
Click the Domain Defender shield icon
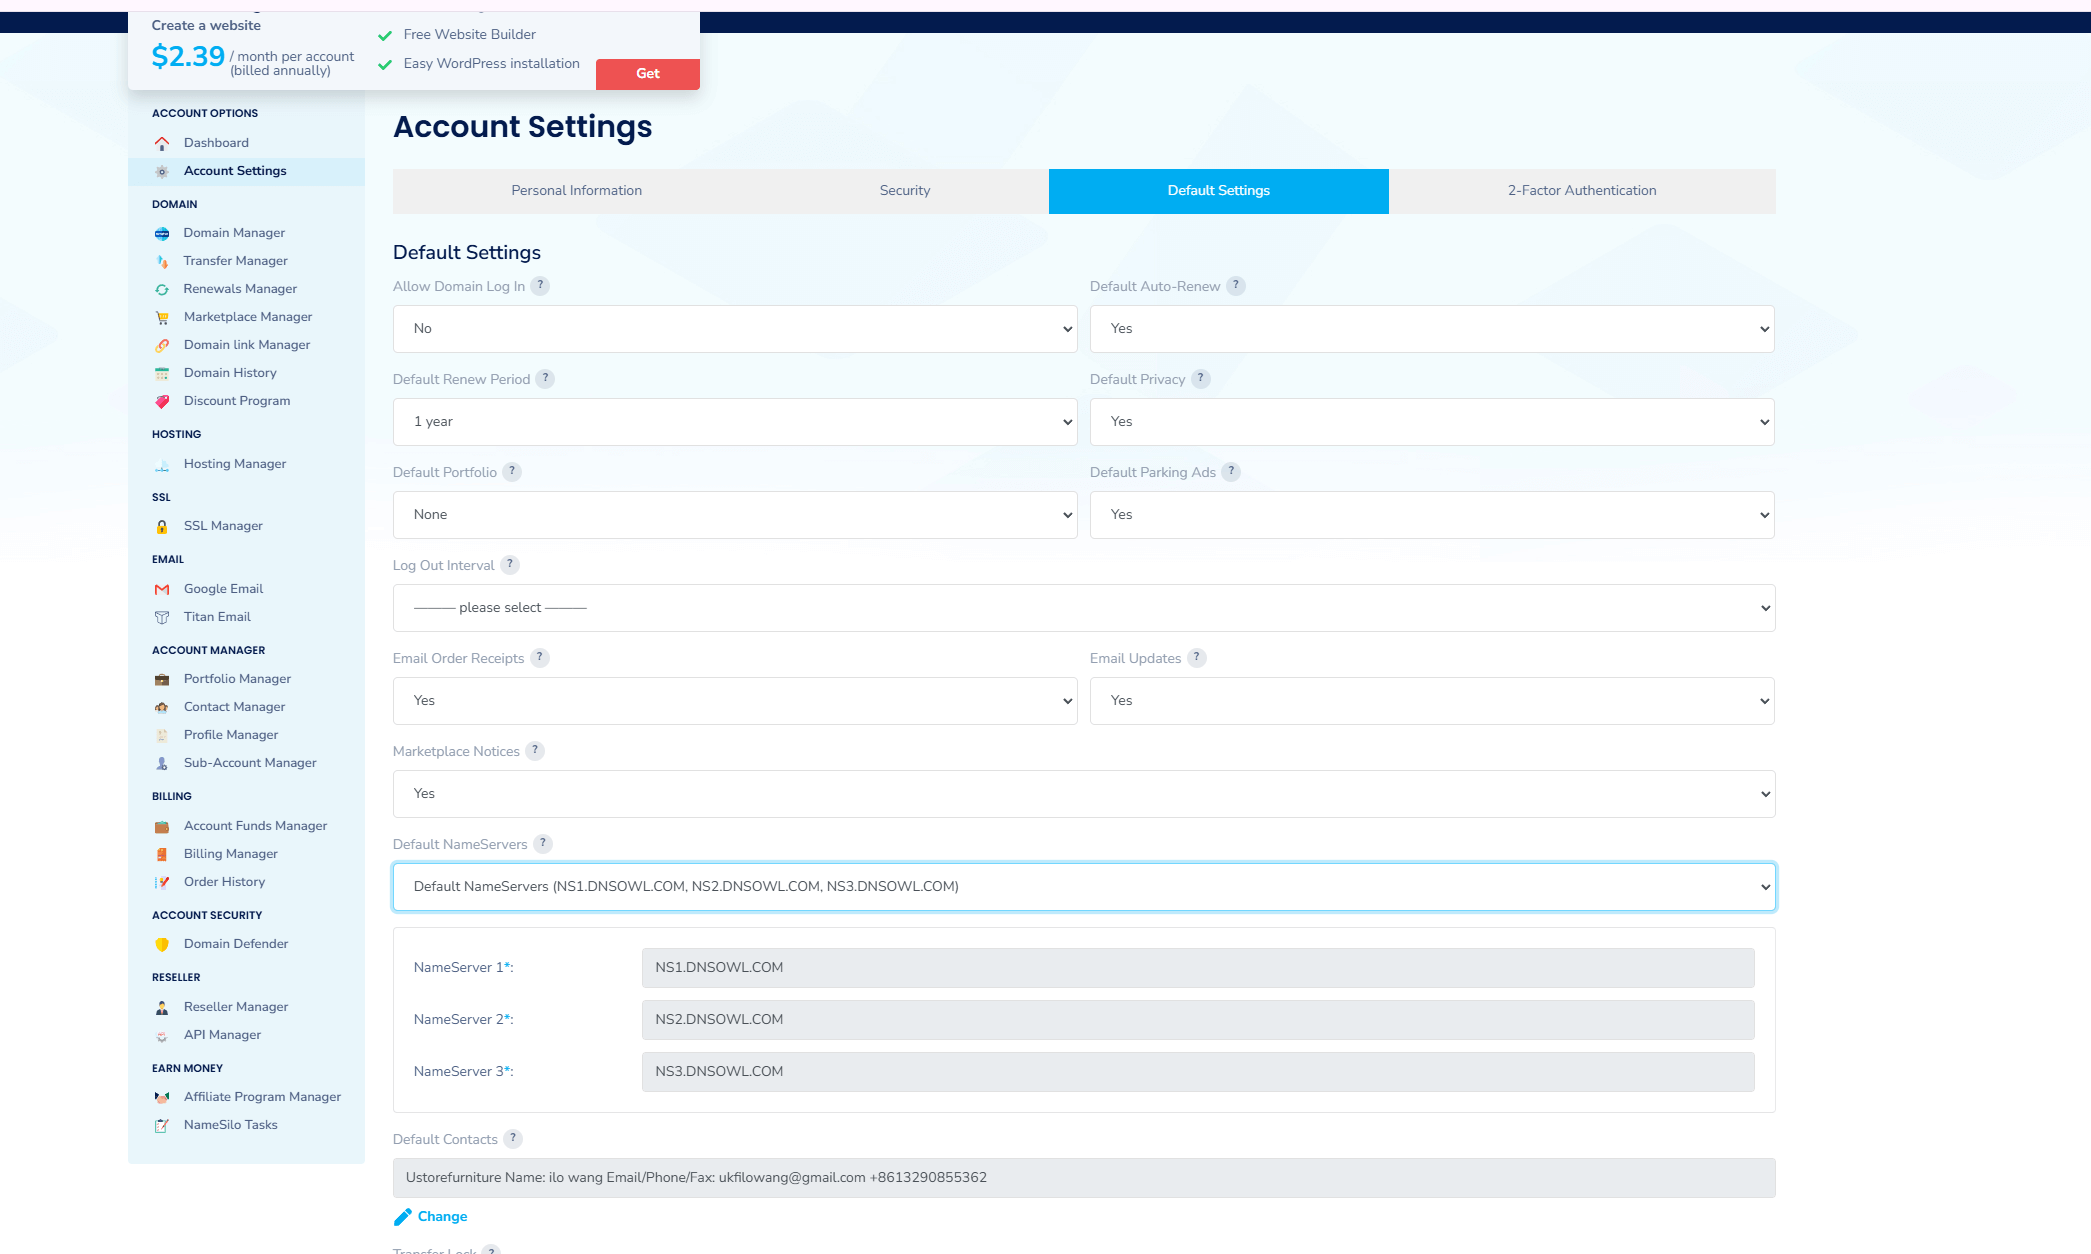tap(162, 944)
